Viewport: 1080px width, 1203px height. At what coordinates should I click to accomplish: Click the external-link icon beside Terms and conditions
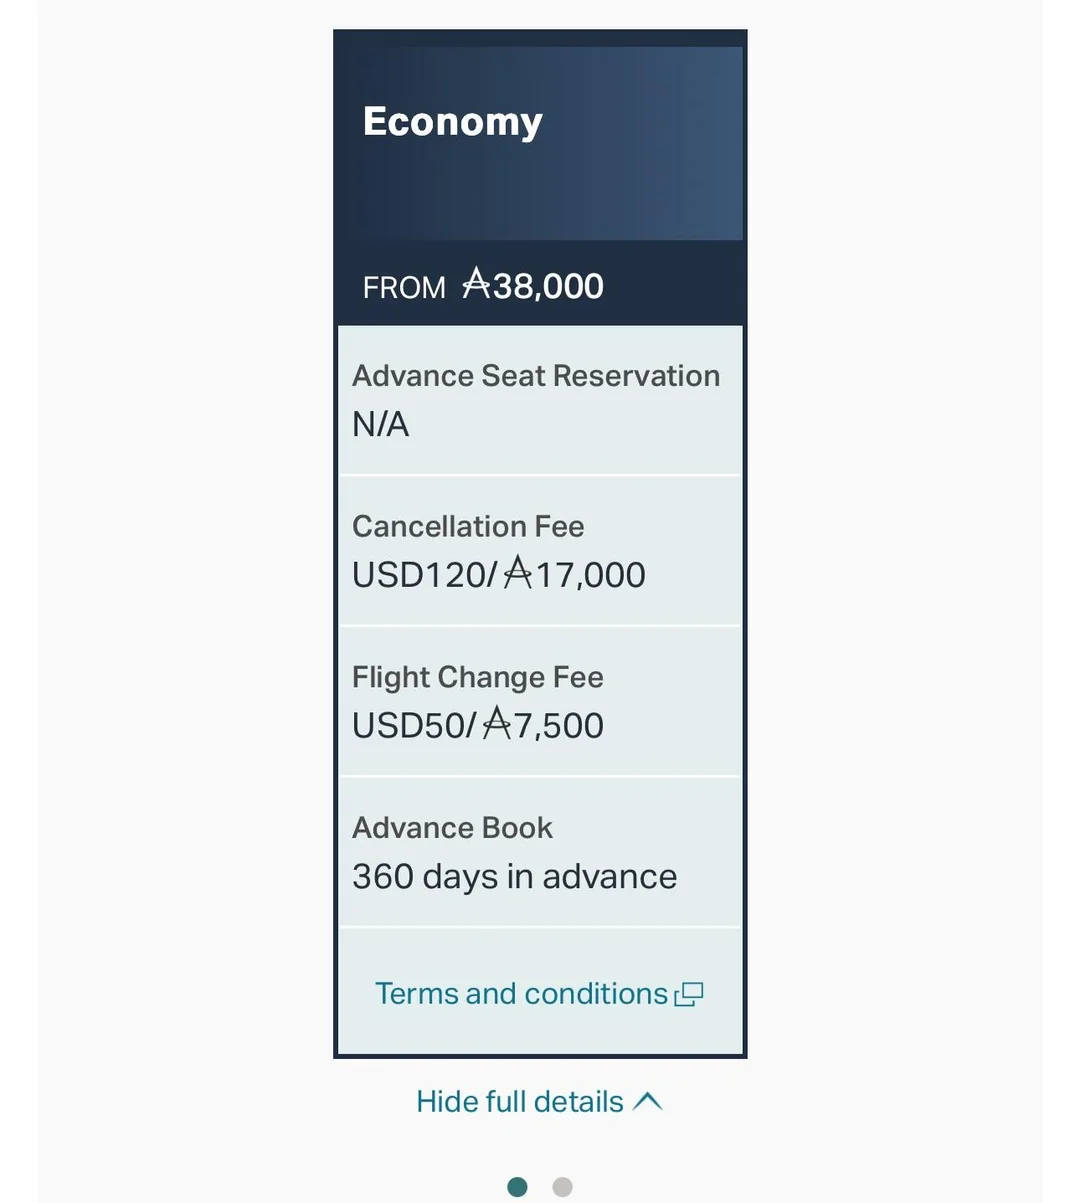690,994
